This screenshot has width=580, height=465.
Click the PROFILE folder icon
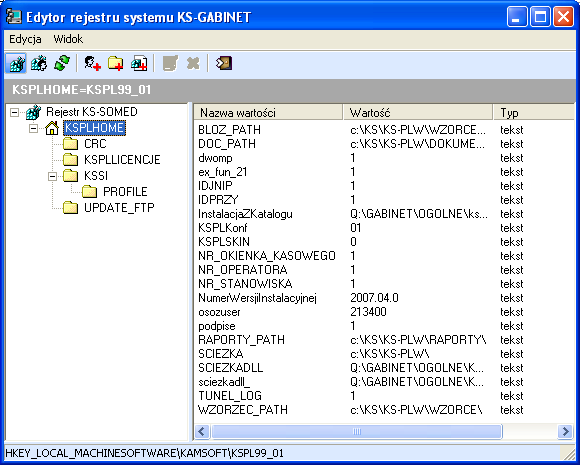(x=89, y=192)
